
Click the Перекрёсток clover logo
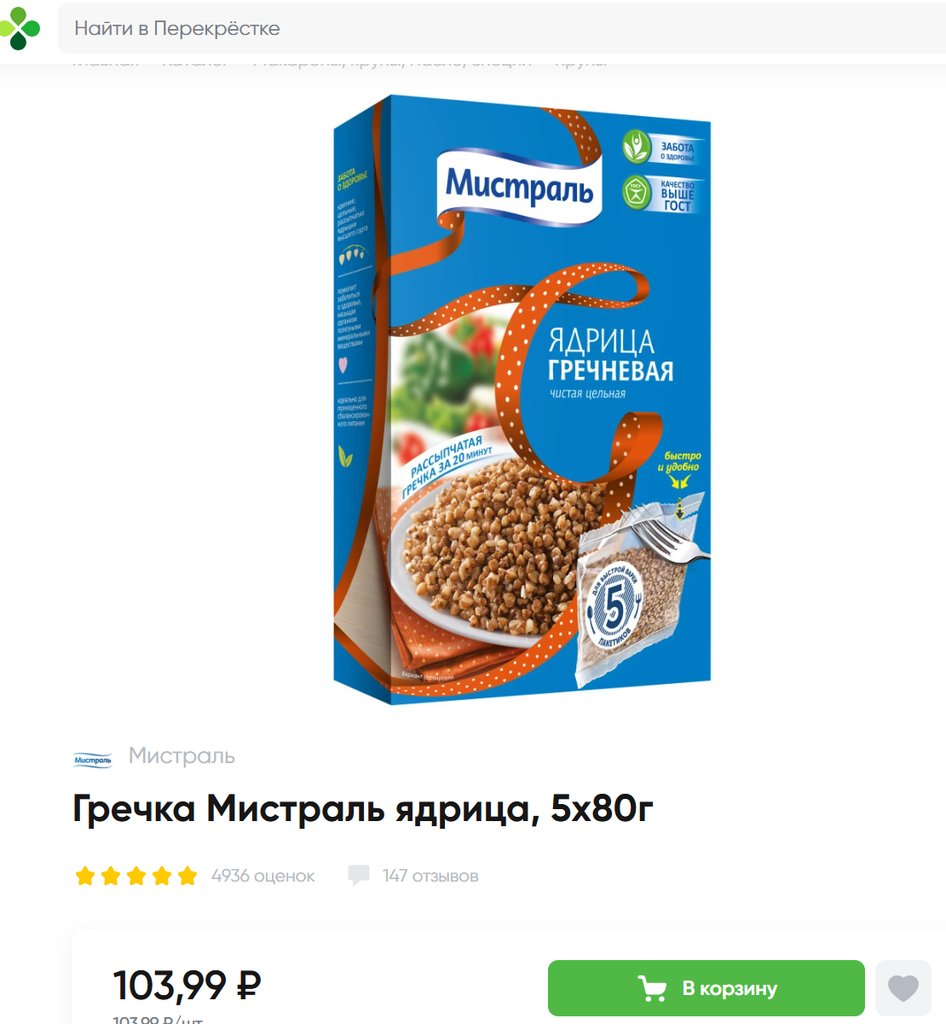19,28
